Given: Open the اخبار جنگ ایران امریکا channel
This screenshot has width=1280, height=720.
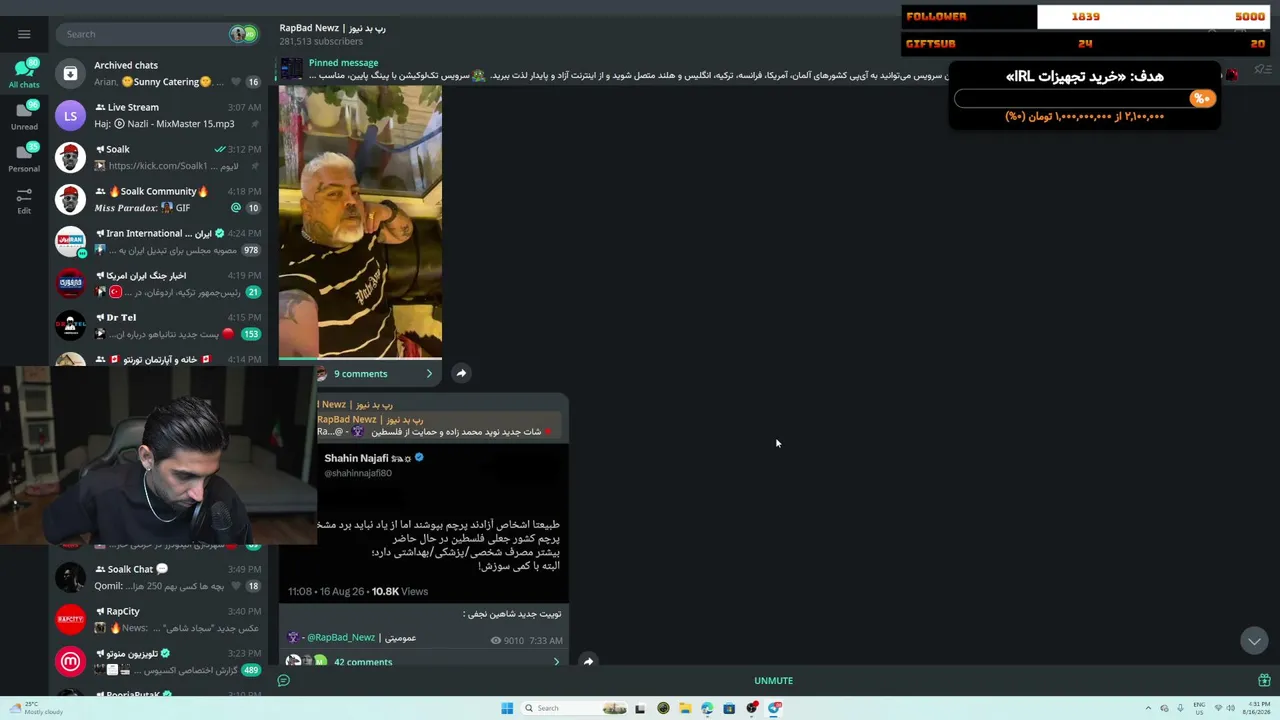Looking at the screenshot, I should [x=160, y=283].
